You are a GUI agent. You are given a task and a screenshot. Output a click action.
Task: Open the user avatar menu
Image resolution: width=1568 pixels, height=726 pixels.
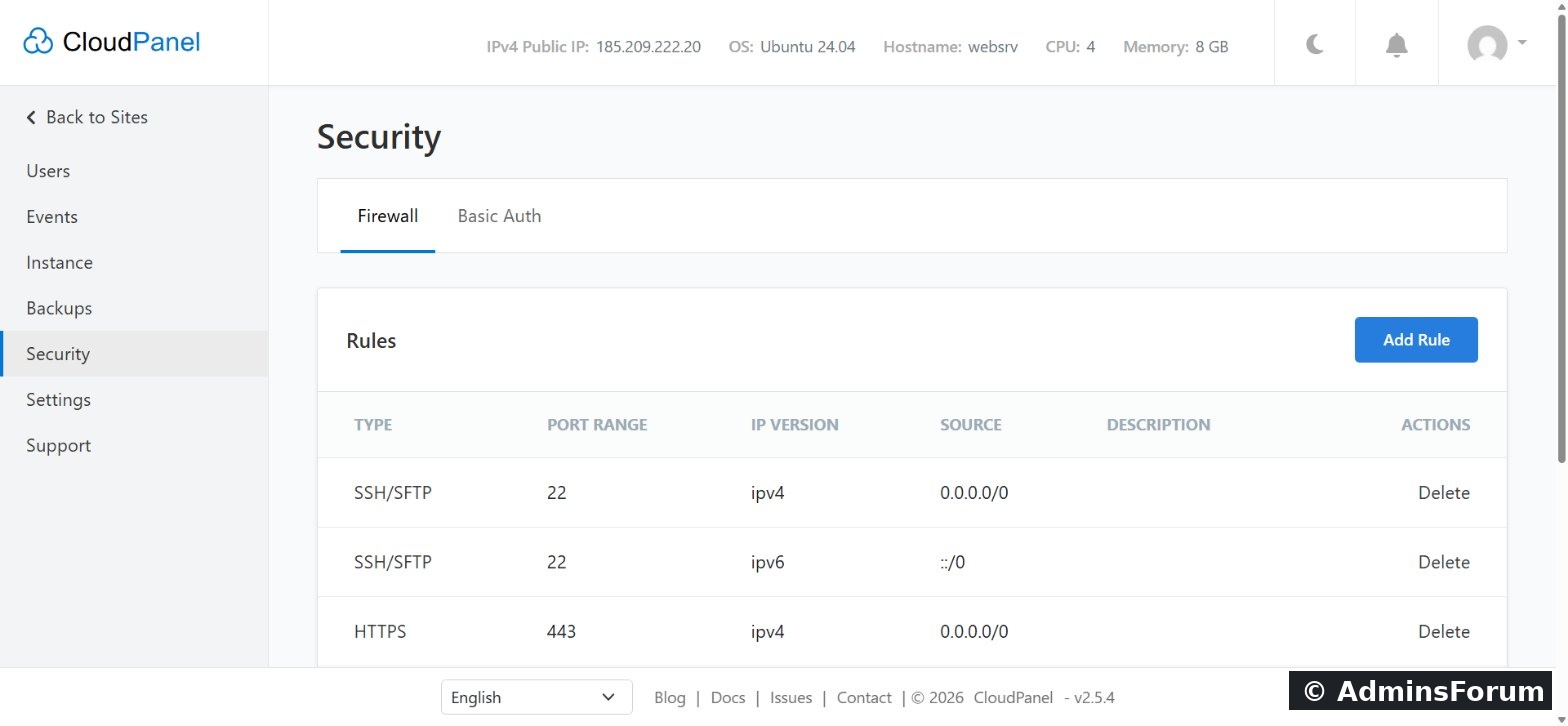pyautogui.click(x=1487, y=45)
